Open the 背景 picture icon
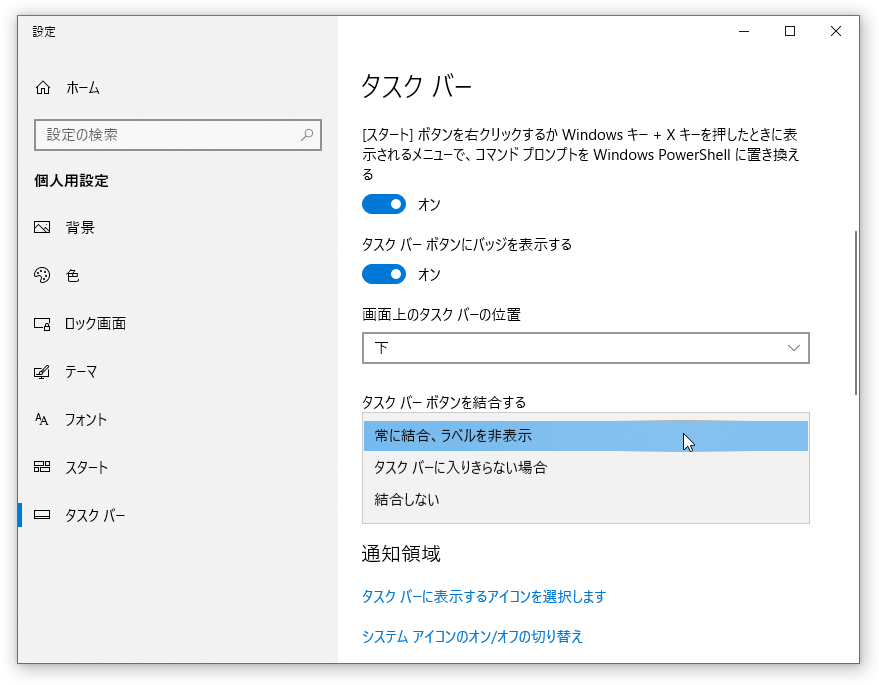Image resolution: width=879 pixels, height=685 pixels. [x=42, y=227]
